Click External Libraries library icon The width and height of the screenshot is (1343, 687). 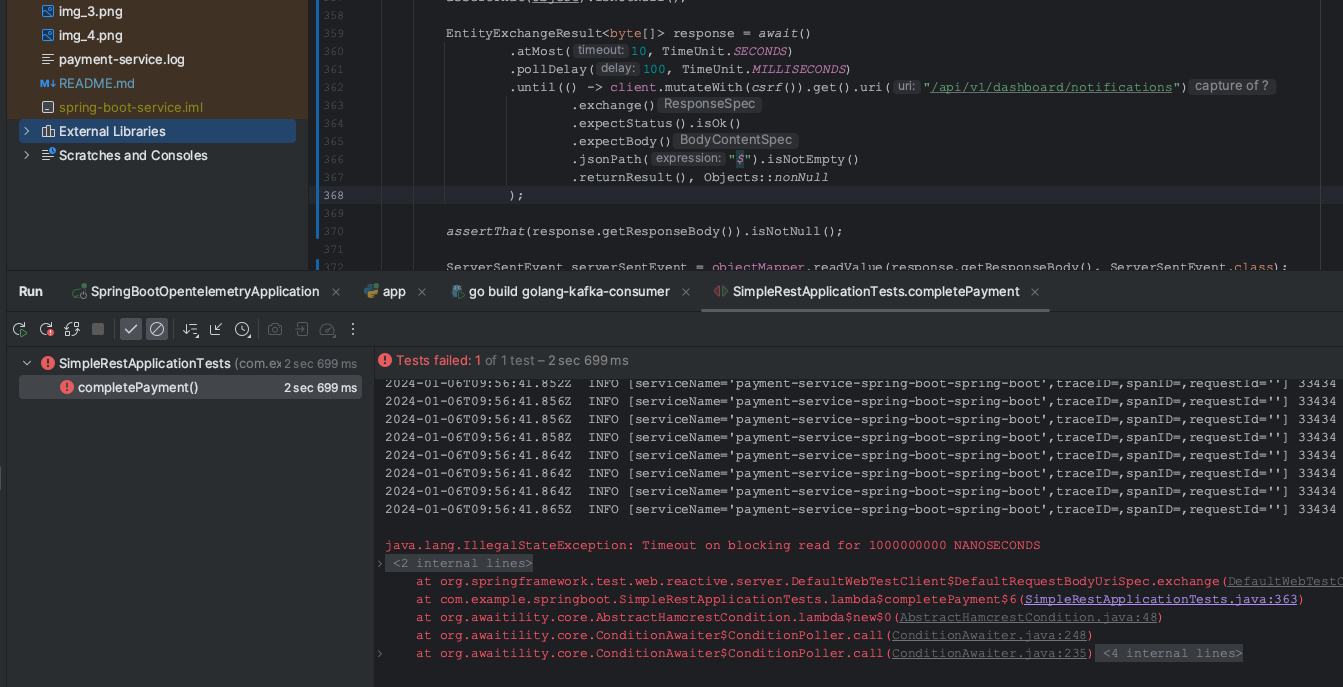pyautogui.click(x=48, y=131)
